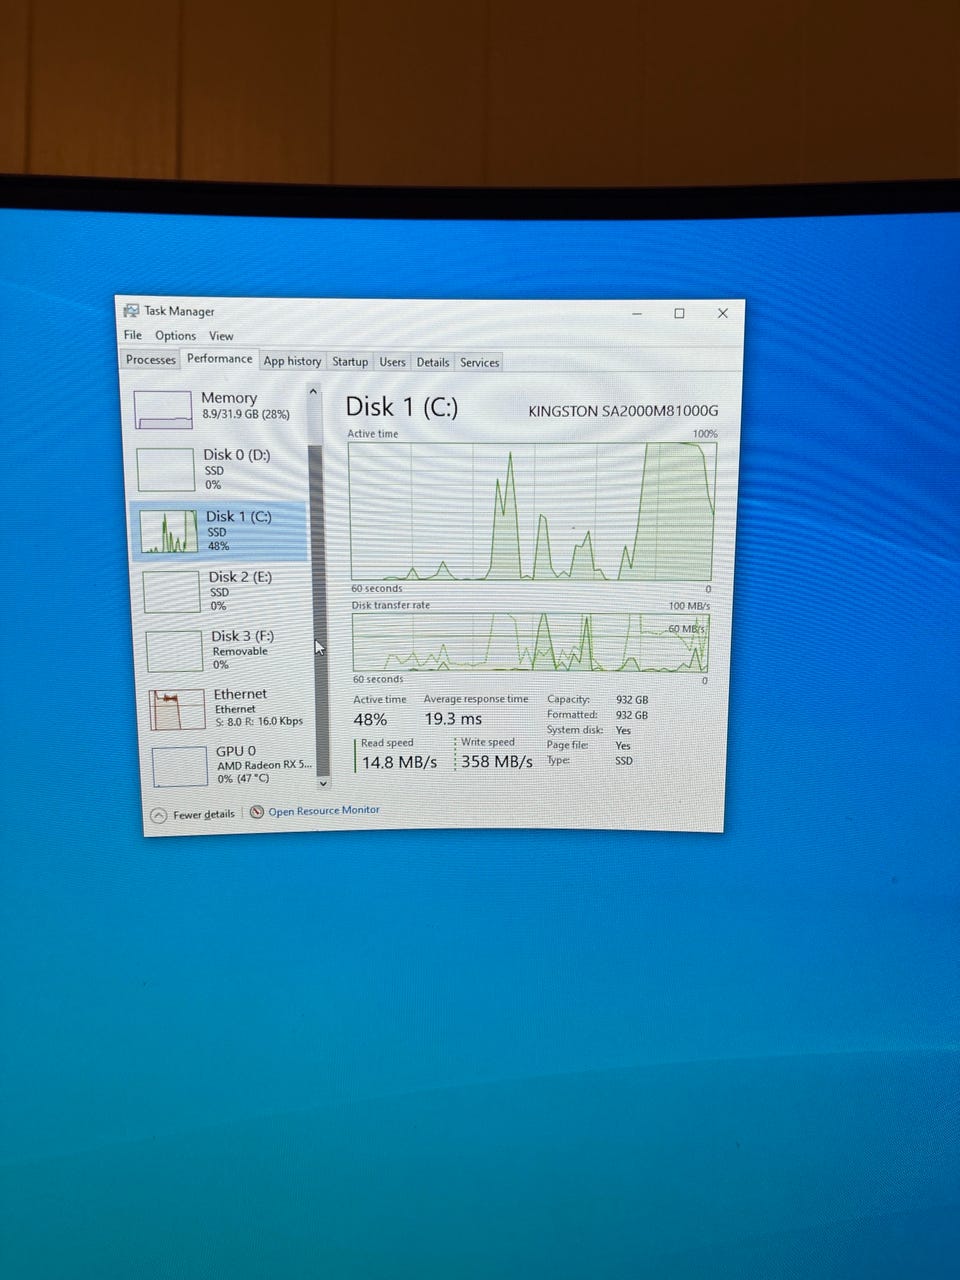Click the Resource Monitor icon
Image resolution: width=960 pixels, height=1280 pixels.
click(x=257, y=812)
